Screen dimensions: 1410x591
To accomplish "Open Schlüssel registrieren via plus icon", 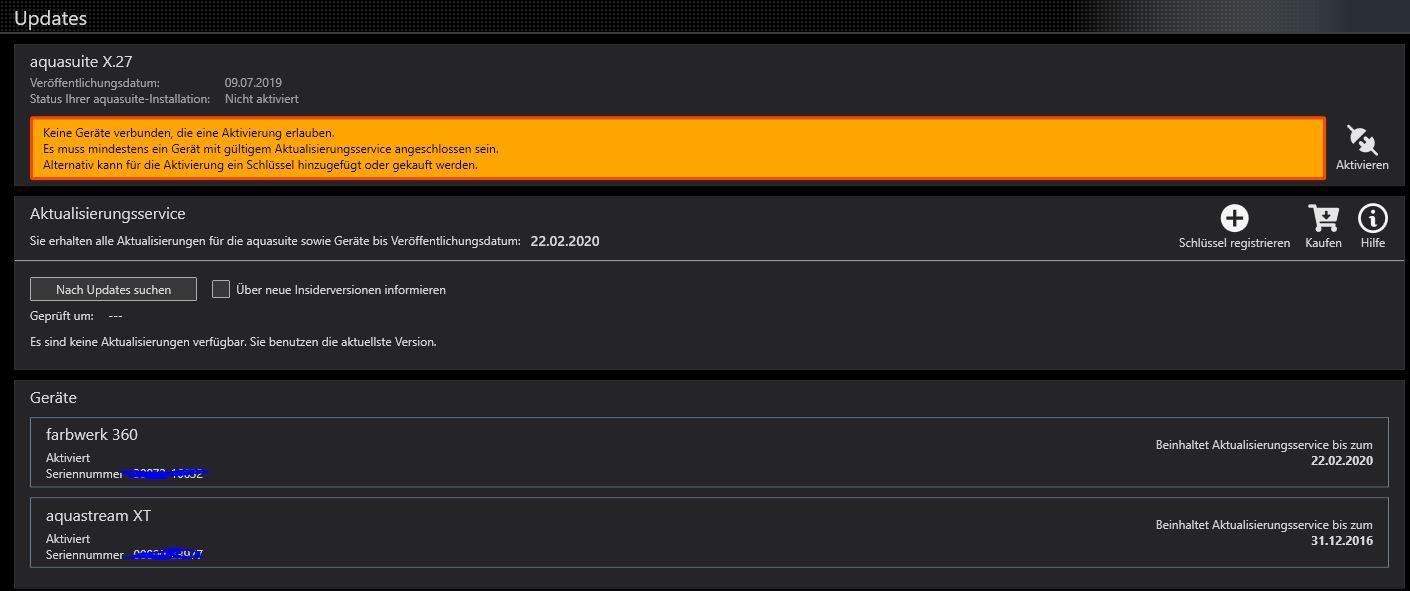I will (1235, 218).
